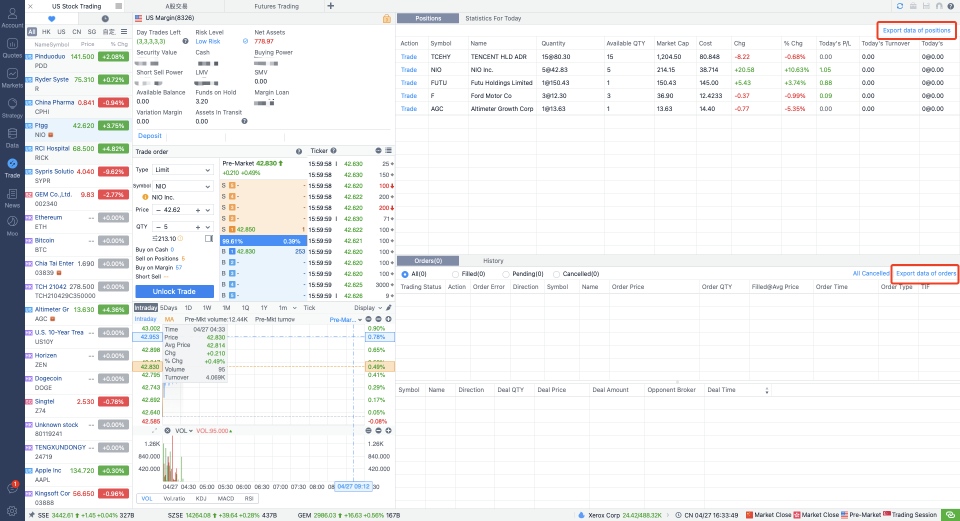Click the blue help icon at top right
The image size is (960, 521).
point(950,6)
